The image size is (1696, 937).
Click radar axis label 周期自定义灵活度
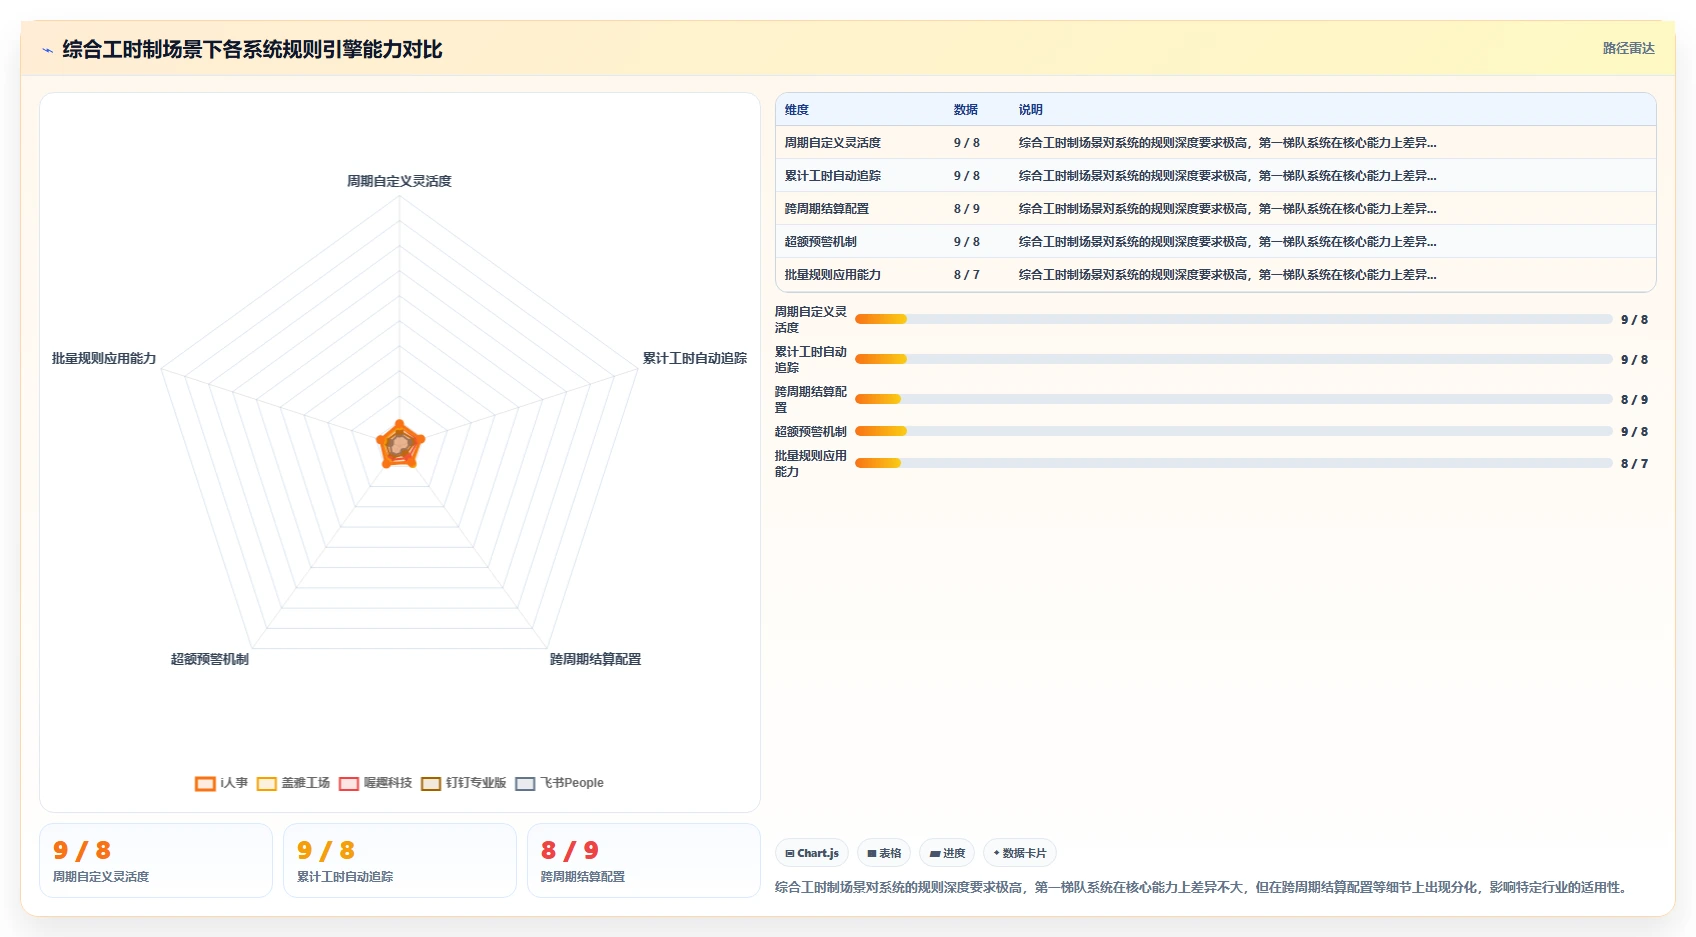[x=399, y=181]
